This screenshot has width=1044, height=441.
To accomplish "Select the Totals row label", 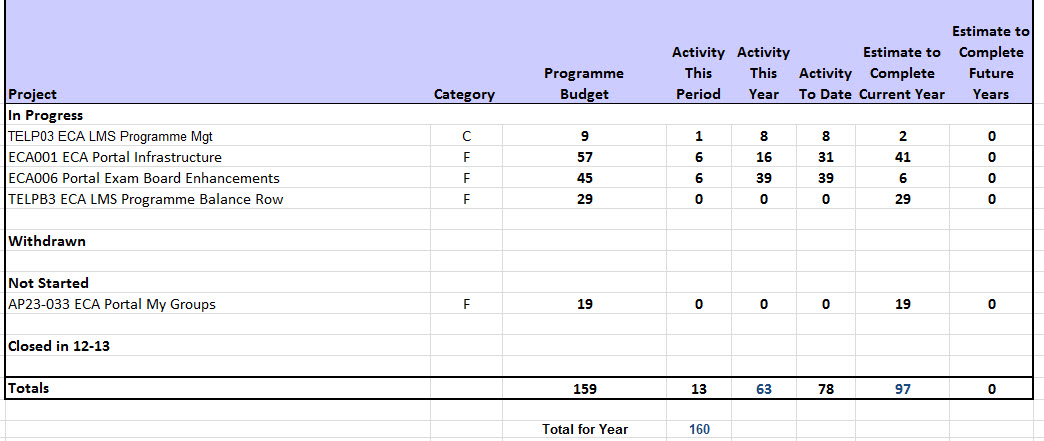I will coord(28,388).
